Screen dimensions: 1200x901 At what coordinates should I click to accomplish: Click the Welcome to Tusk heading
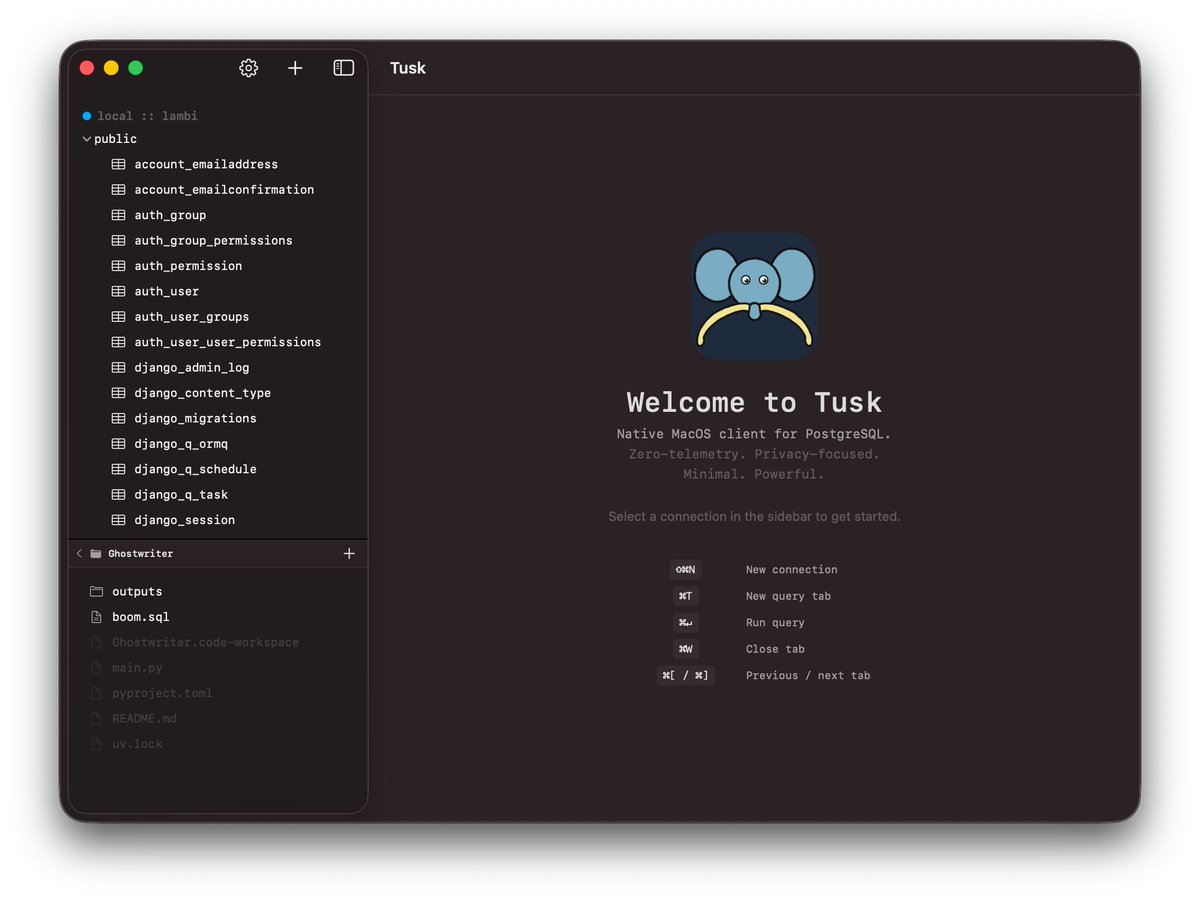(755, 402)
